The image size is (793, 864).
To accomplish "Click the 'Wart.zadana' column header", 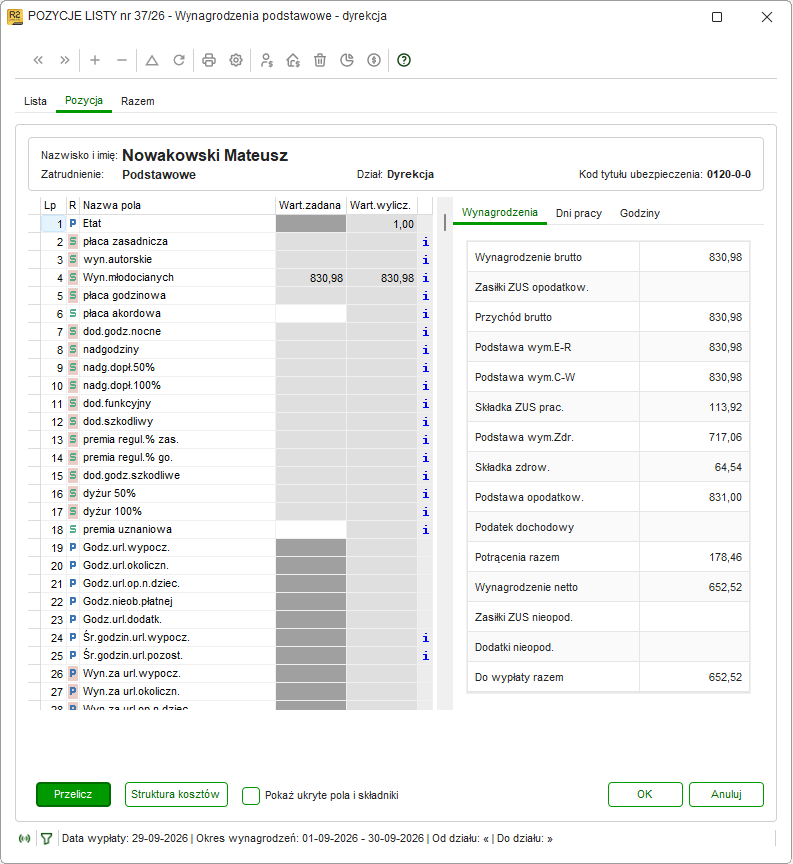I will click(x=311, y=206).
